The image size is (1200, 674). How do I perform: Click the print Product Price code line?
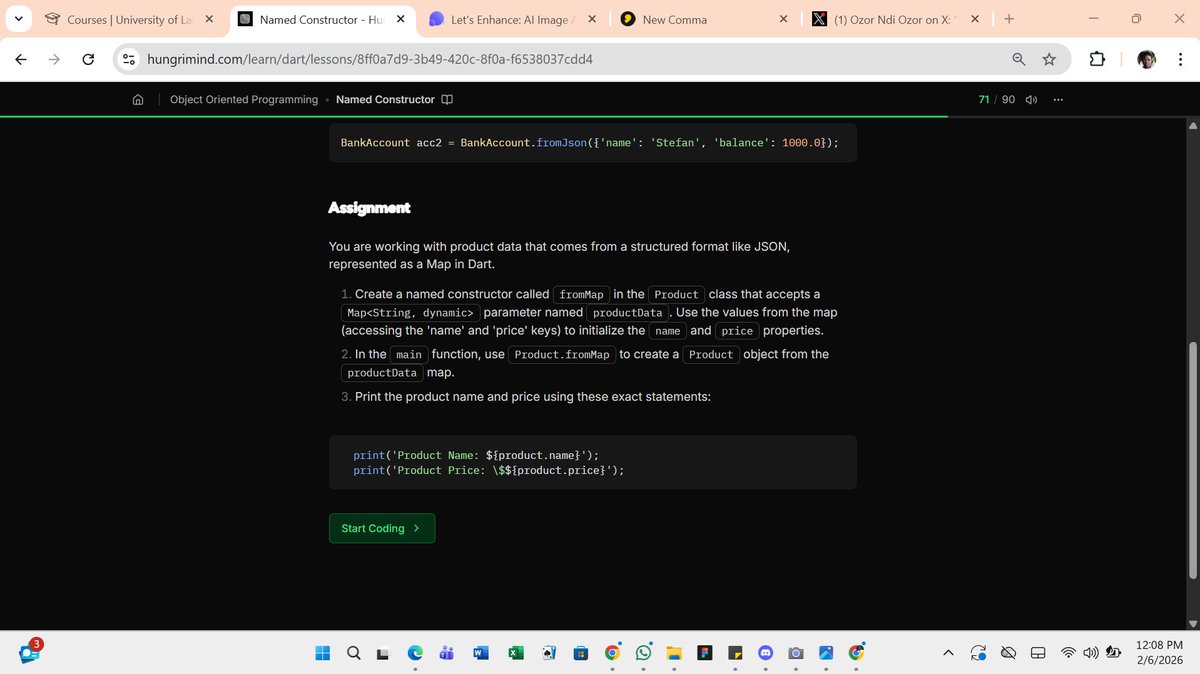pyautogui.click(x=489, y=470)
